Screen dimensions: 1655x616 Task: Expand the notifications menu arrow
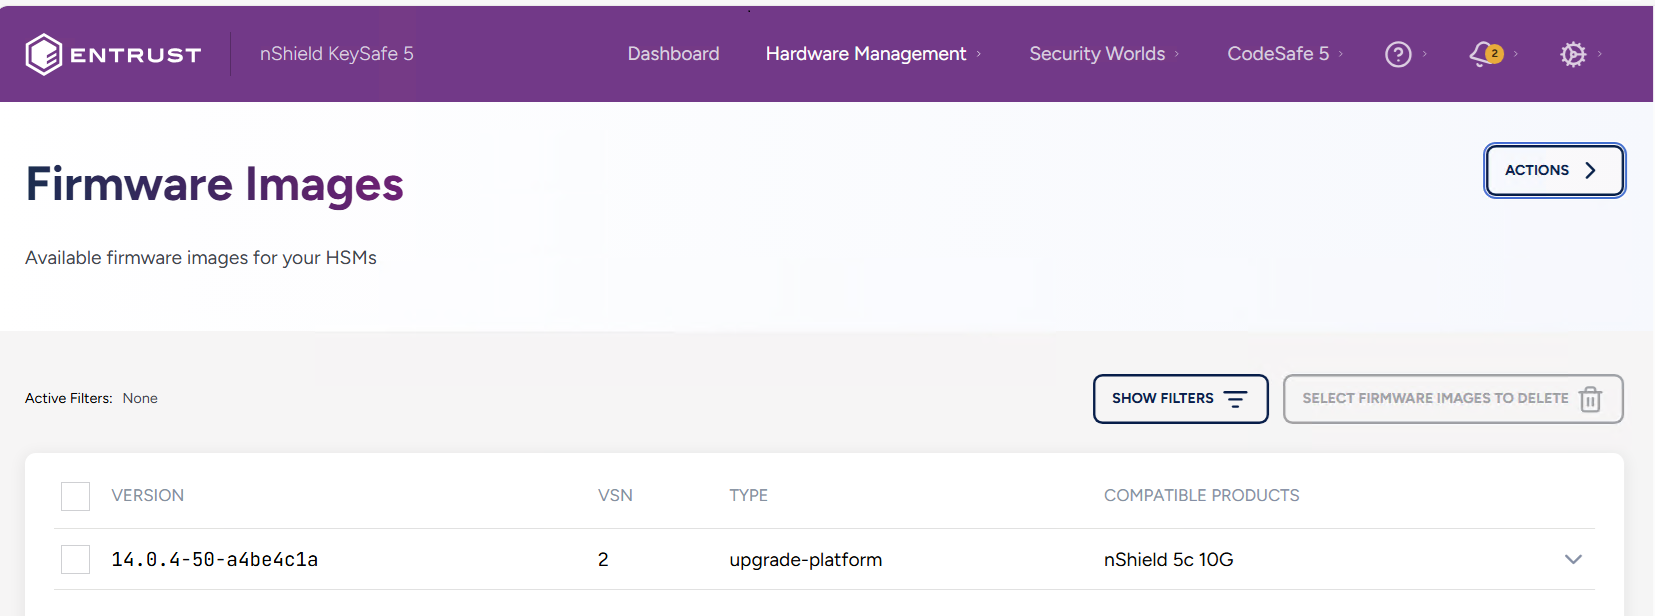point(1516,54)
